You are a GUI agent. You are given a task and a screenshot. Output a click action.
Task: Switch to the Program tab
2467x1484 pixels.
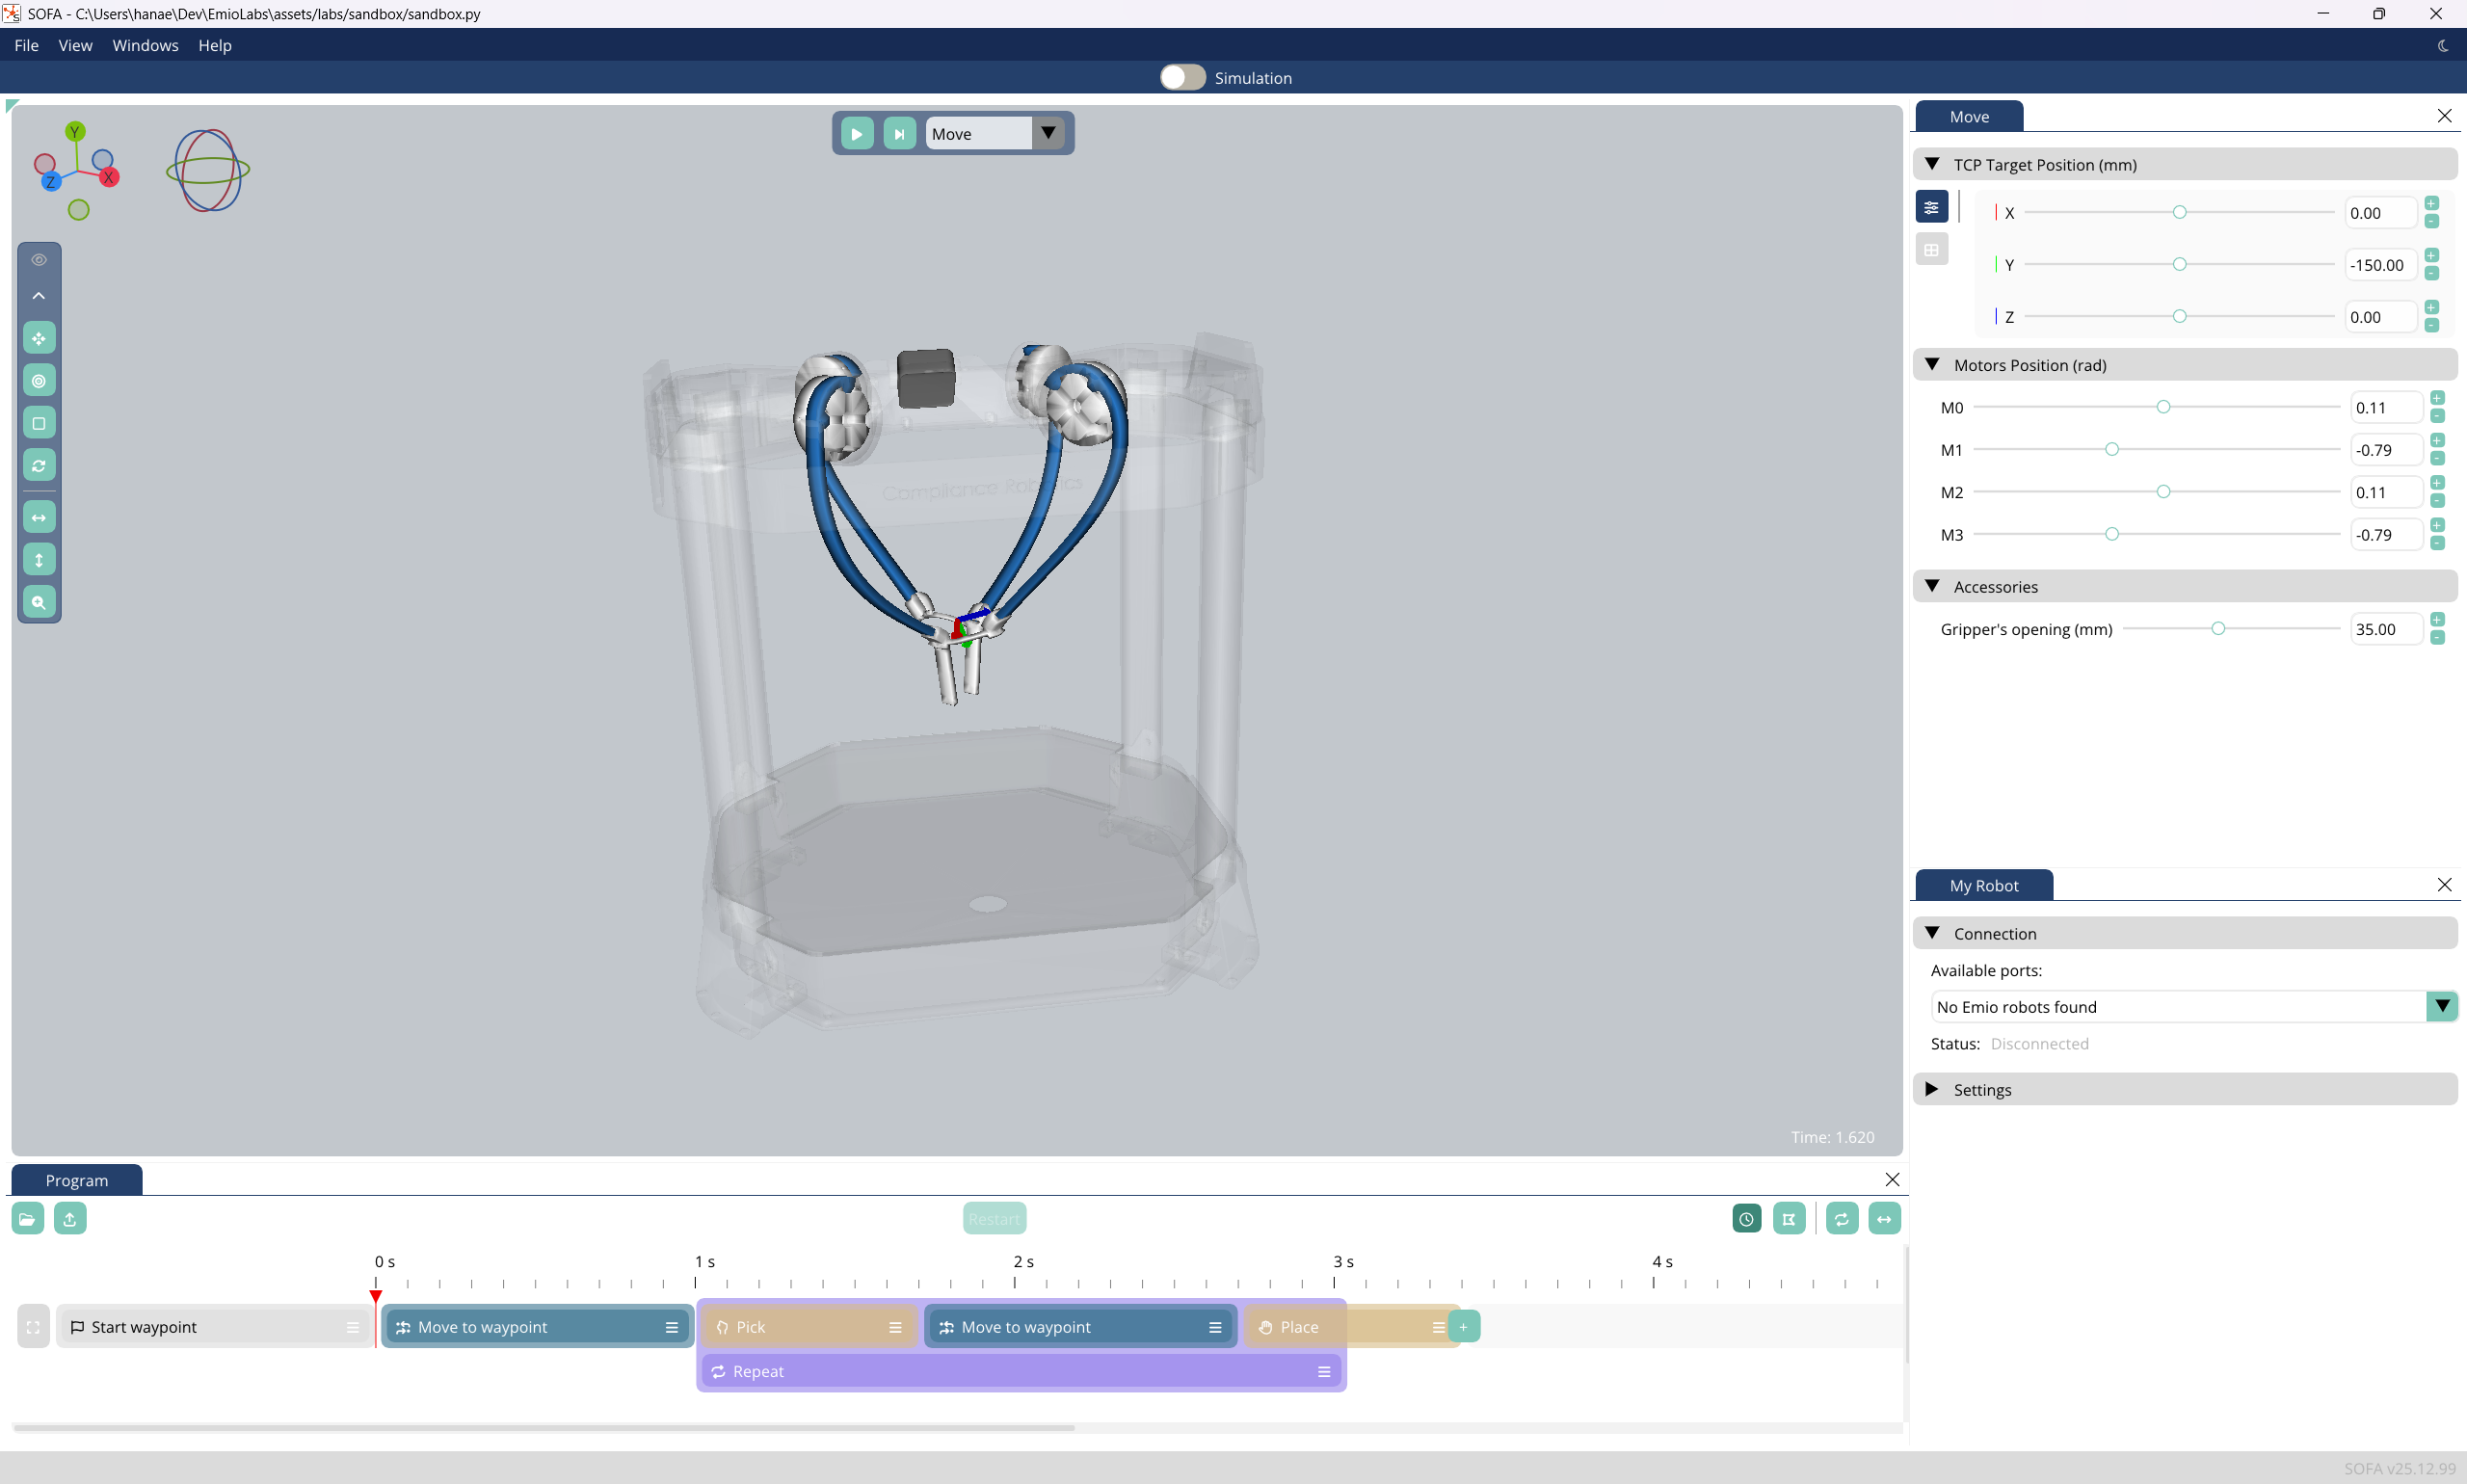[76, 1180]
